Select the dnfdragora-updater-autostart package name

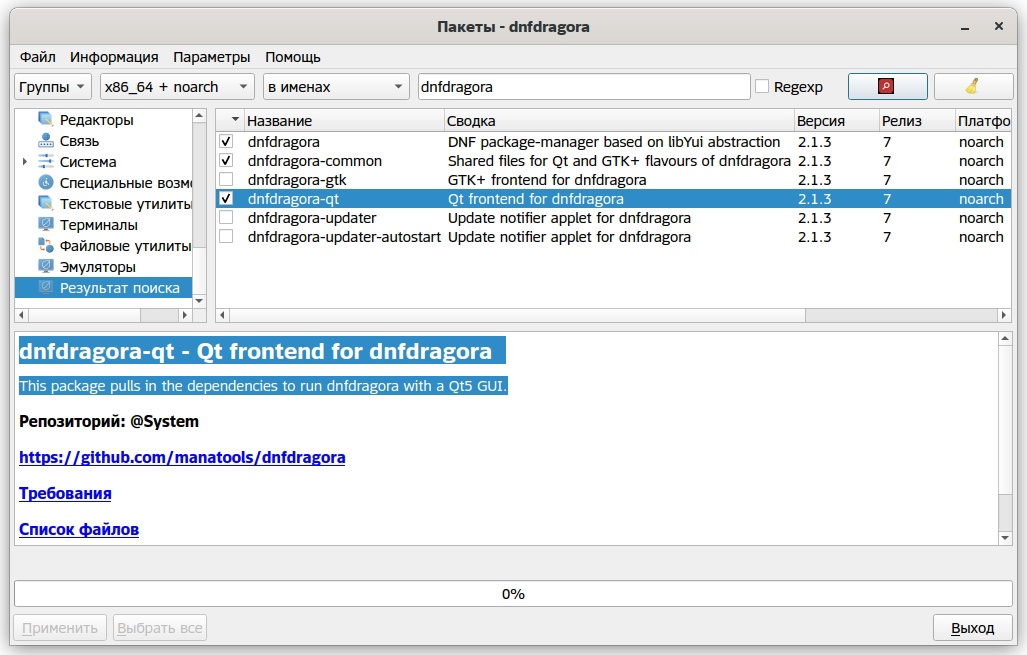click(x=344, y=236)
